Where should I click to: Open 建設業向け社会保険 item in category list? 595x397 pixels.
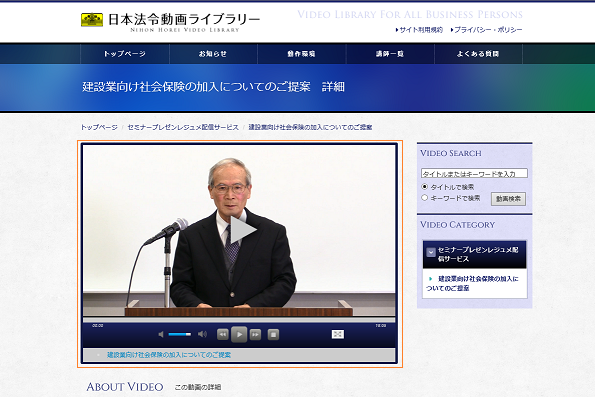point(472,284)
